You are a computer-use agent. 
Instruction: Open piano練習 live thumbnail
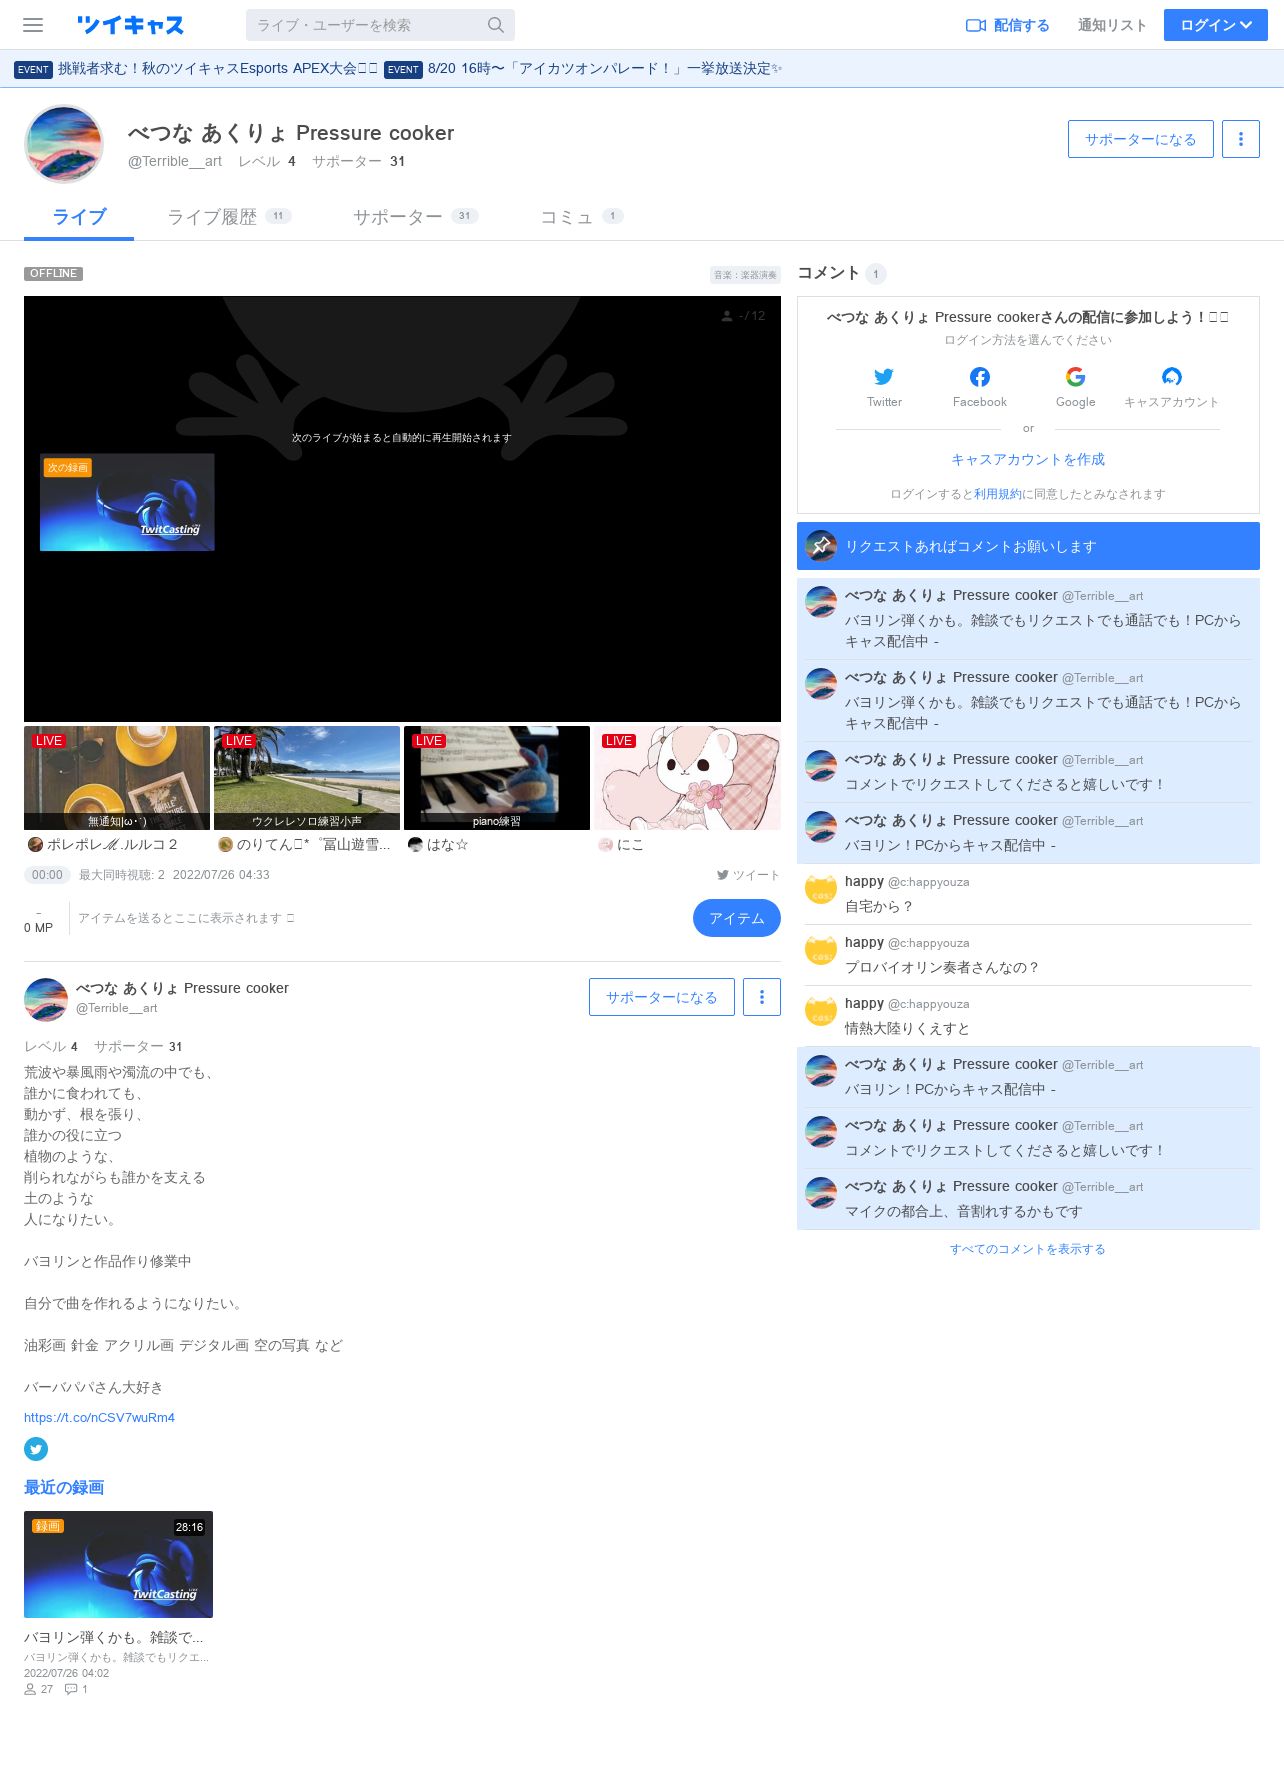click(497, 778)
